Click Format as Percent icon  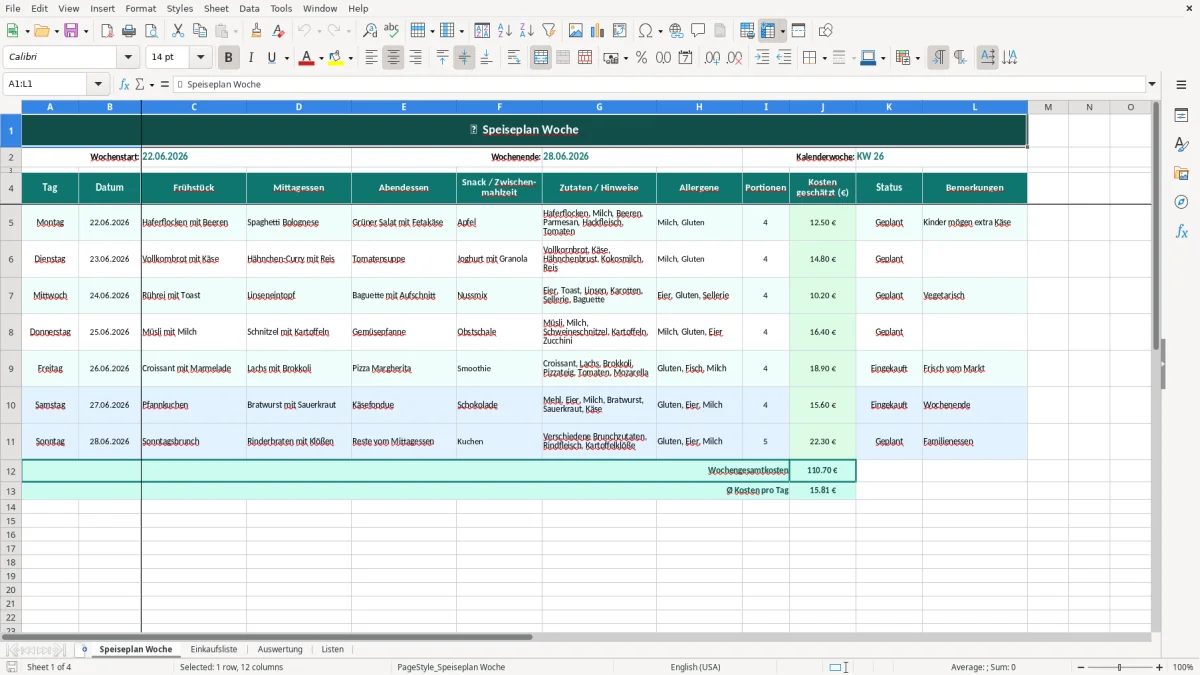[641, 58]
